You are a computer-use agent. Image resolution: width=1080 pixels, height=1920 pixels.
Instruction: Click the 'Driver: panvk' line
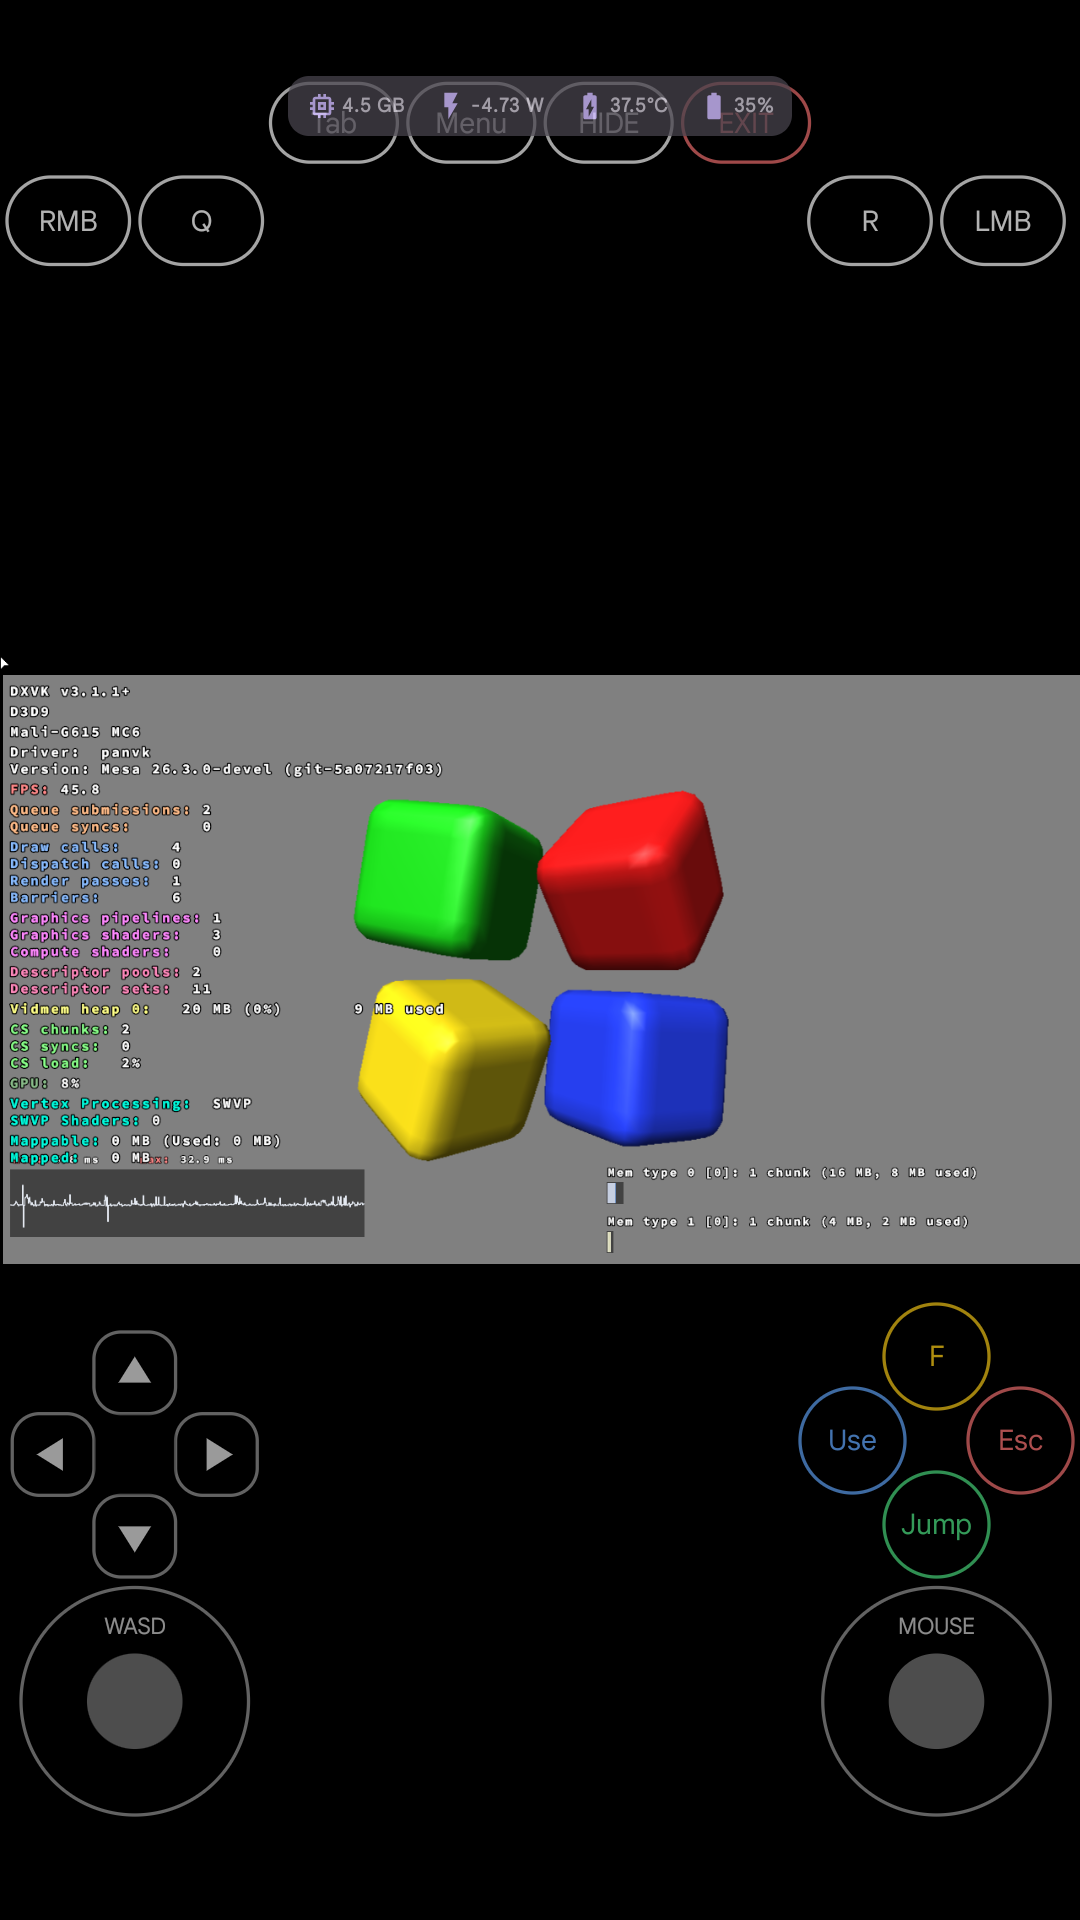coord(80,752)
